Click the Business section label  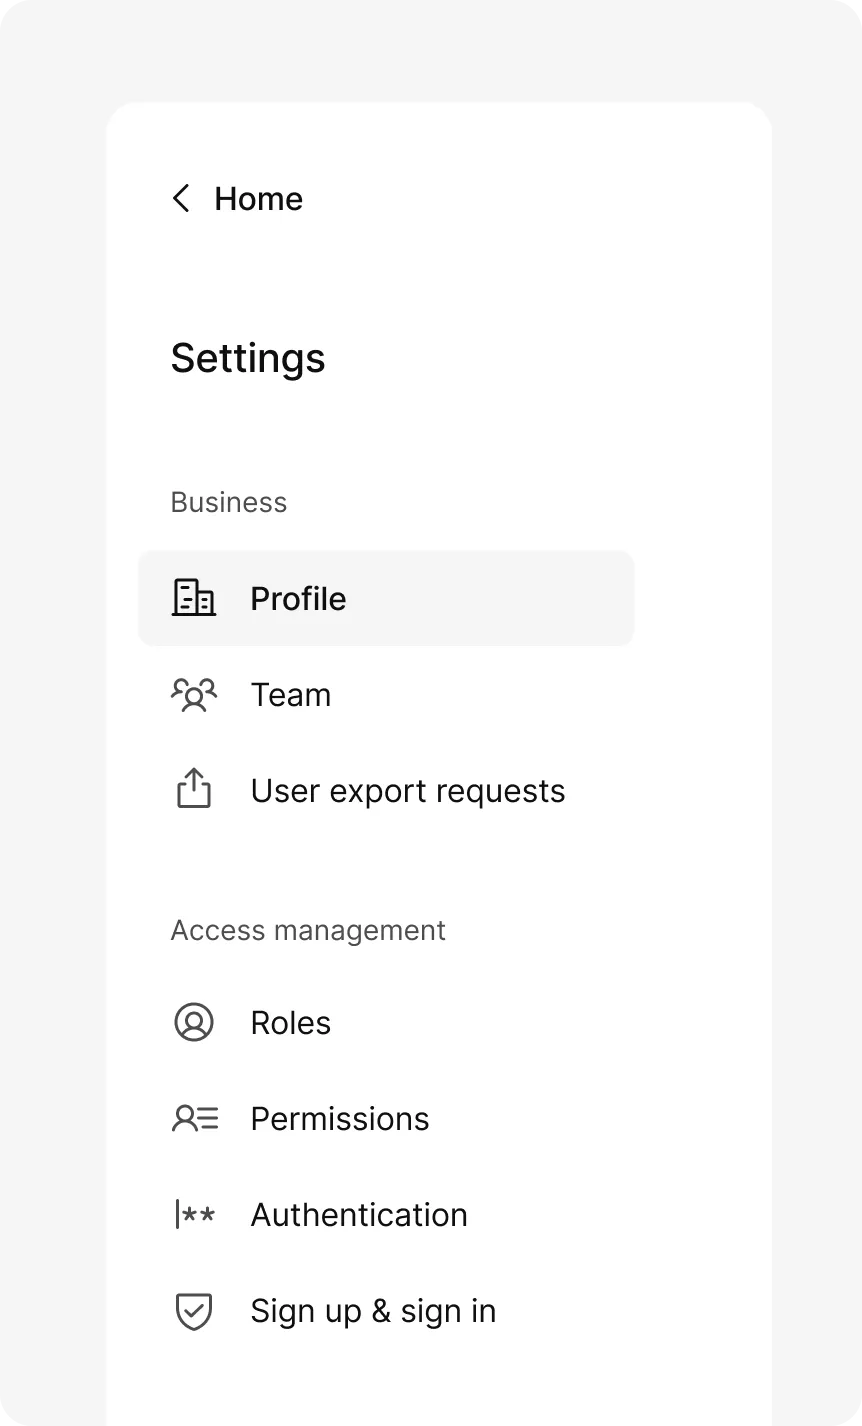click(228, 502)
